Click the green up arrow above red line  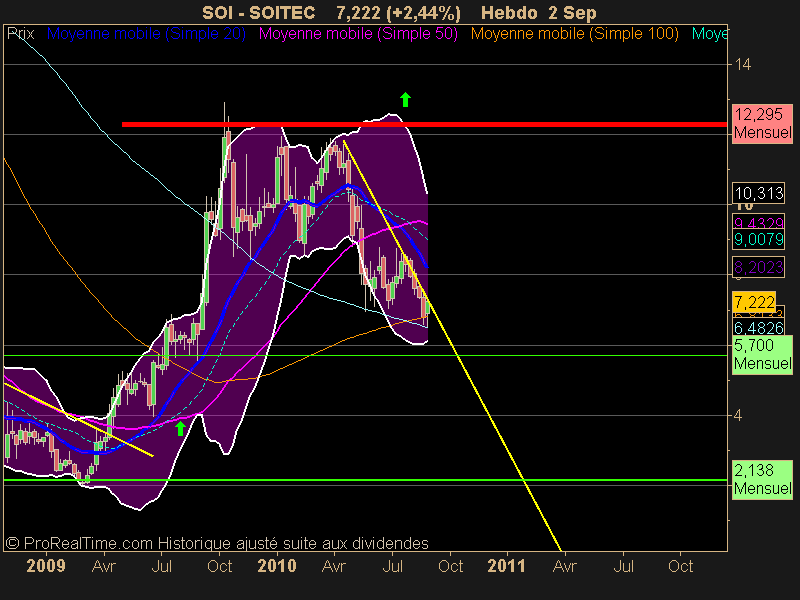(x=405, y=99)
